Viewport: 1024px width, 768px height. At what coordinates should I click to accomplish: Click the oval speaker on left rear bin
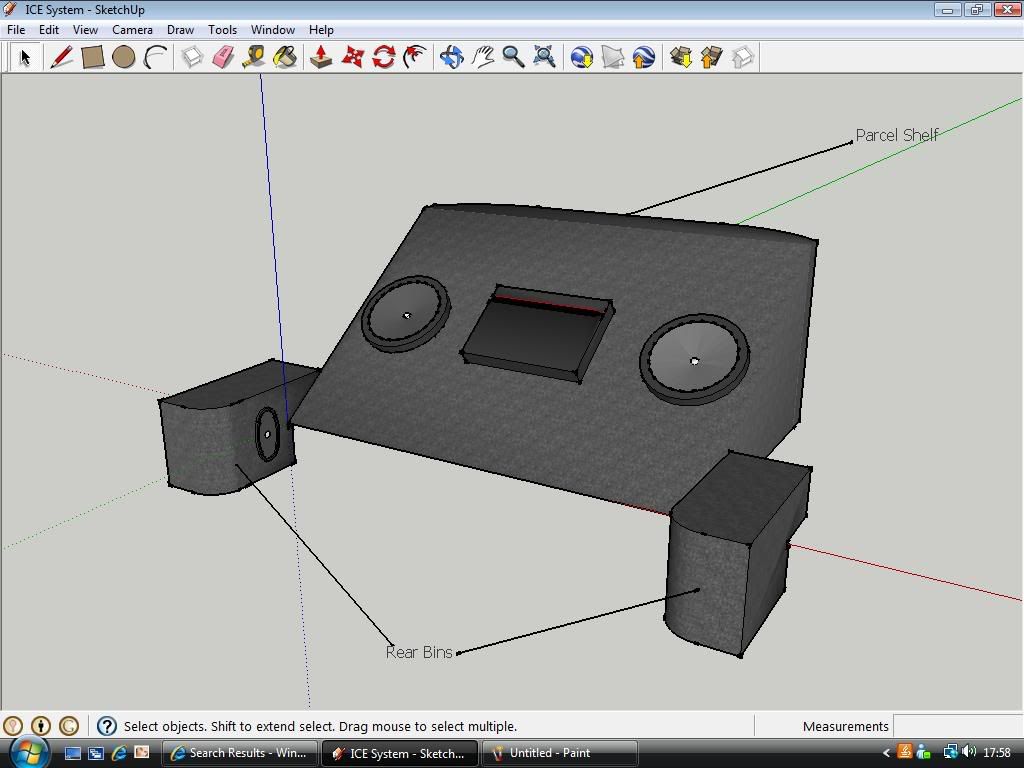(267, 434)
